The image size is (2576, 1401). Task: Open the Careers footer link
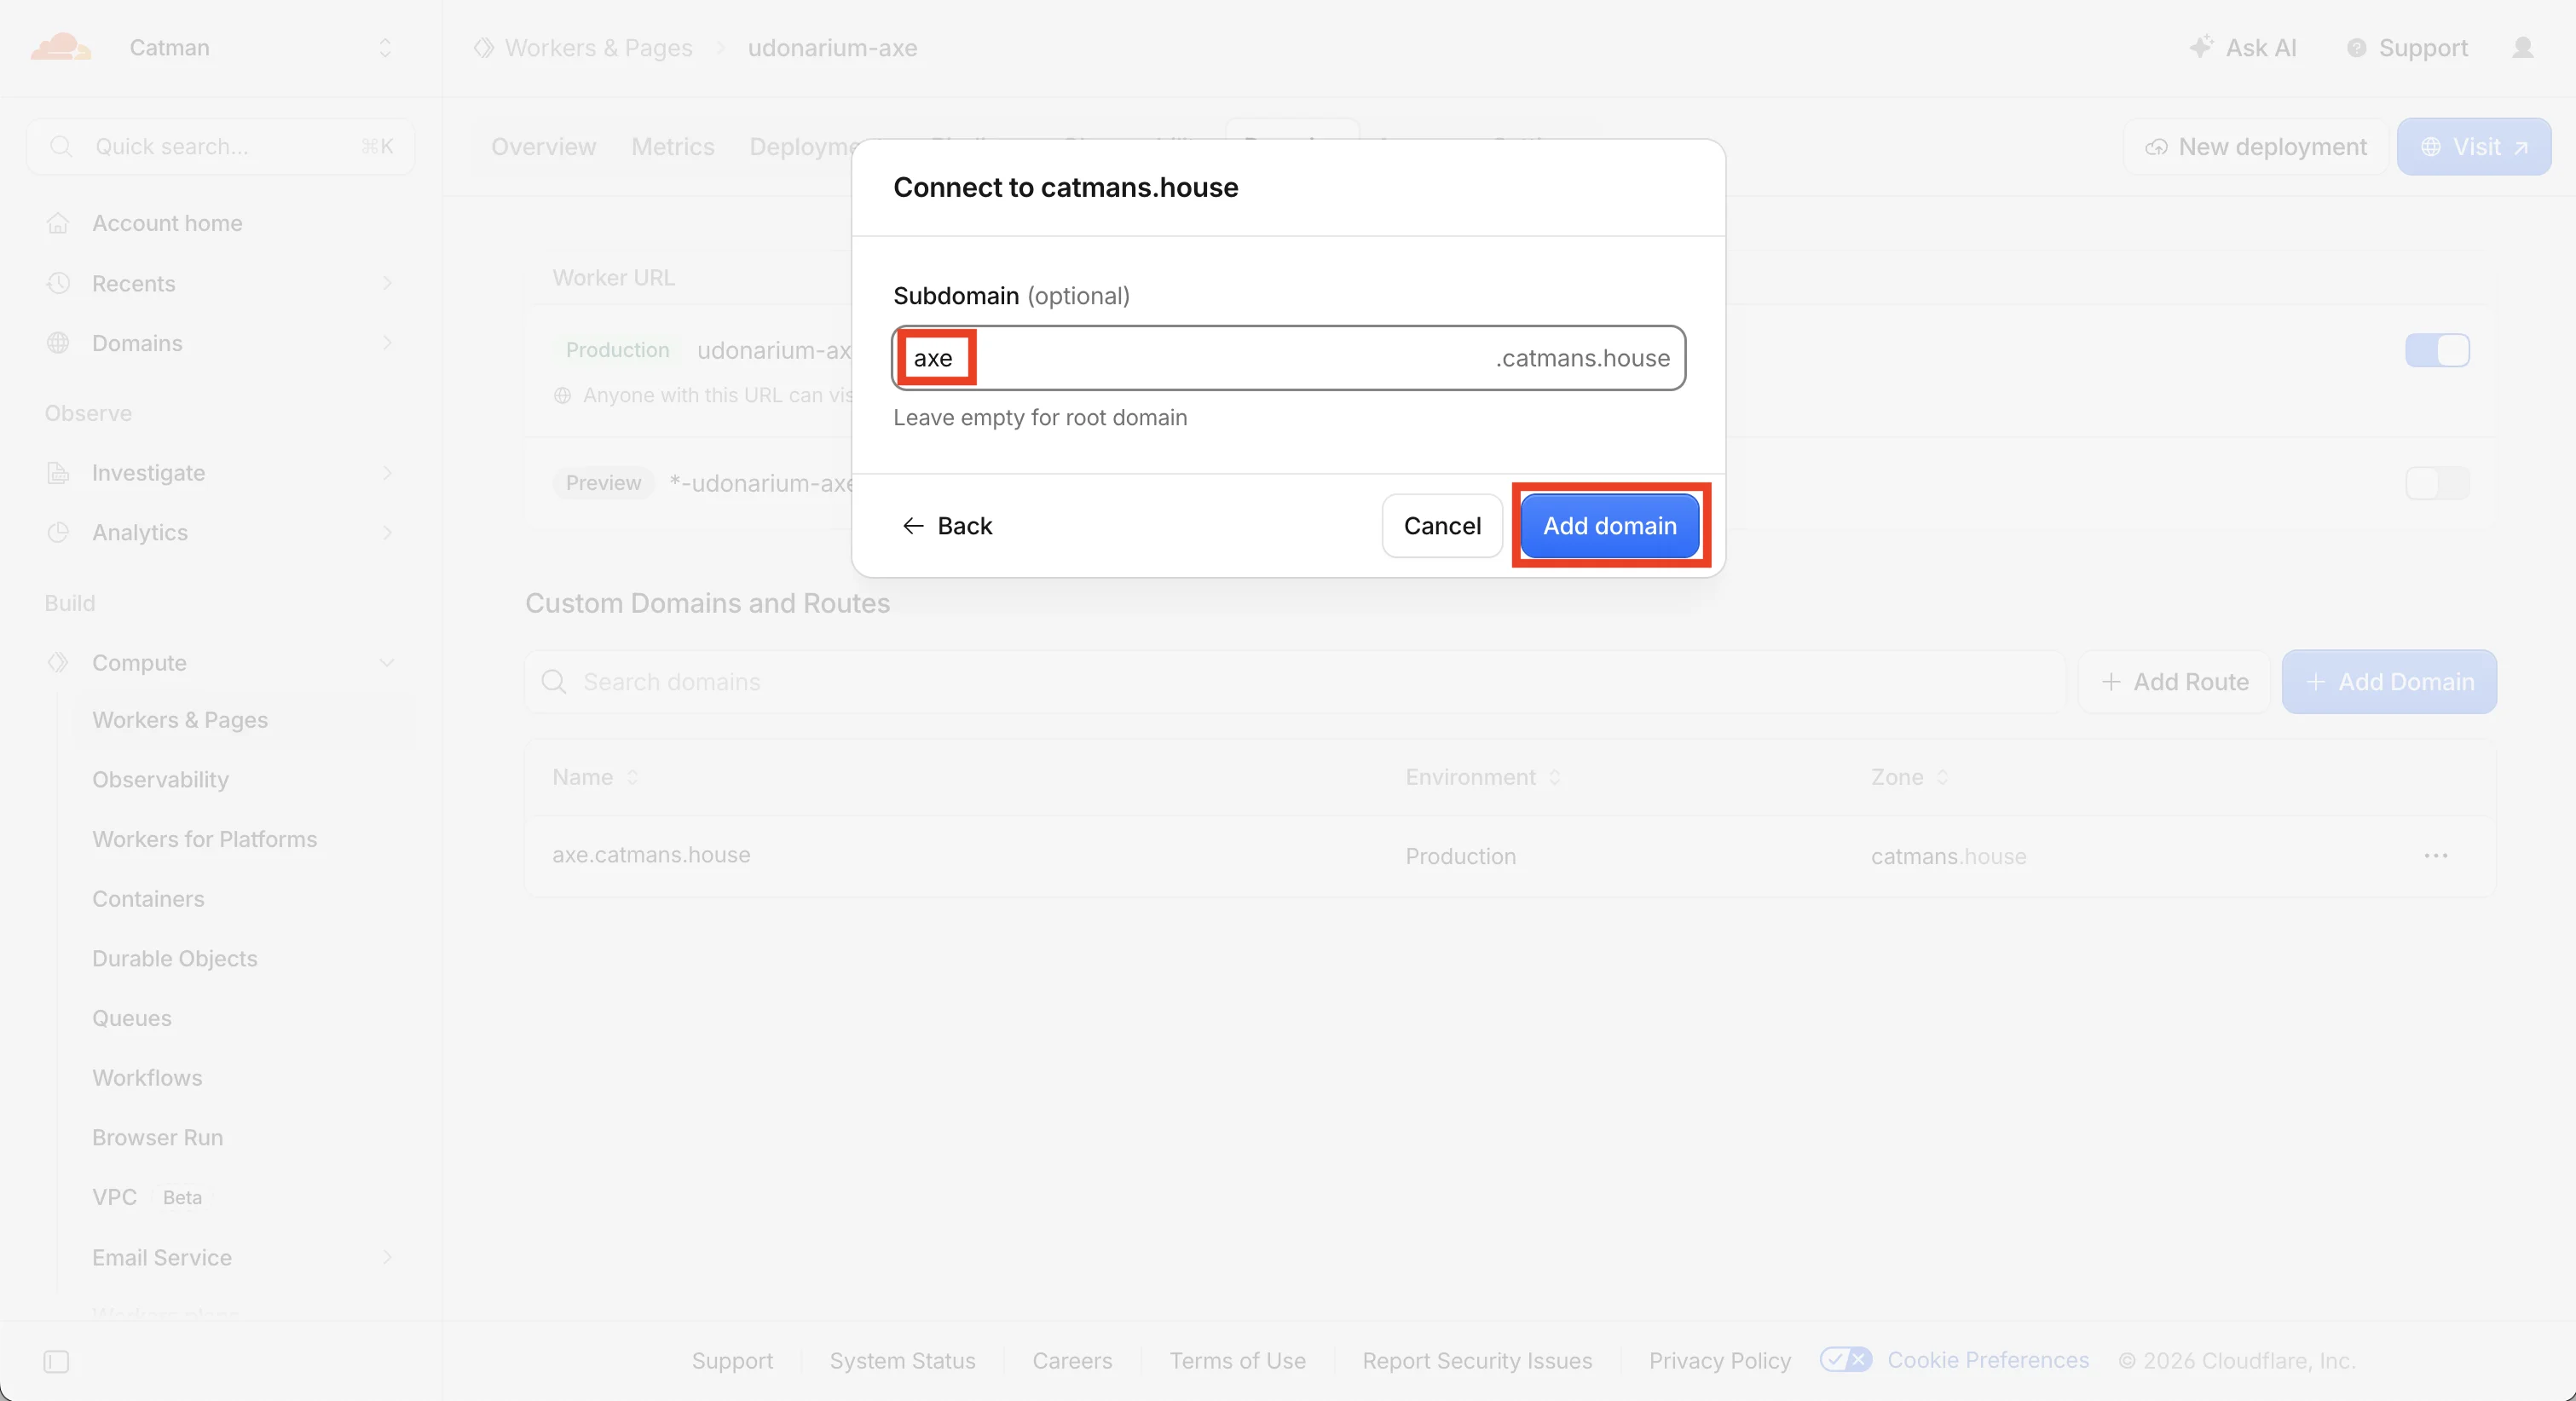click(1072, 1360)
